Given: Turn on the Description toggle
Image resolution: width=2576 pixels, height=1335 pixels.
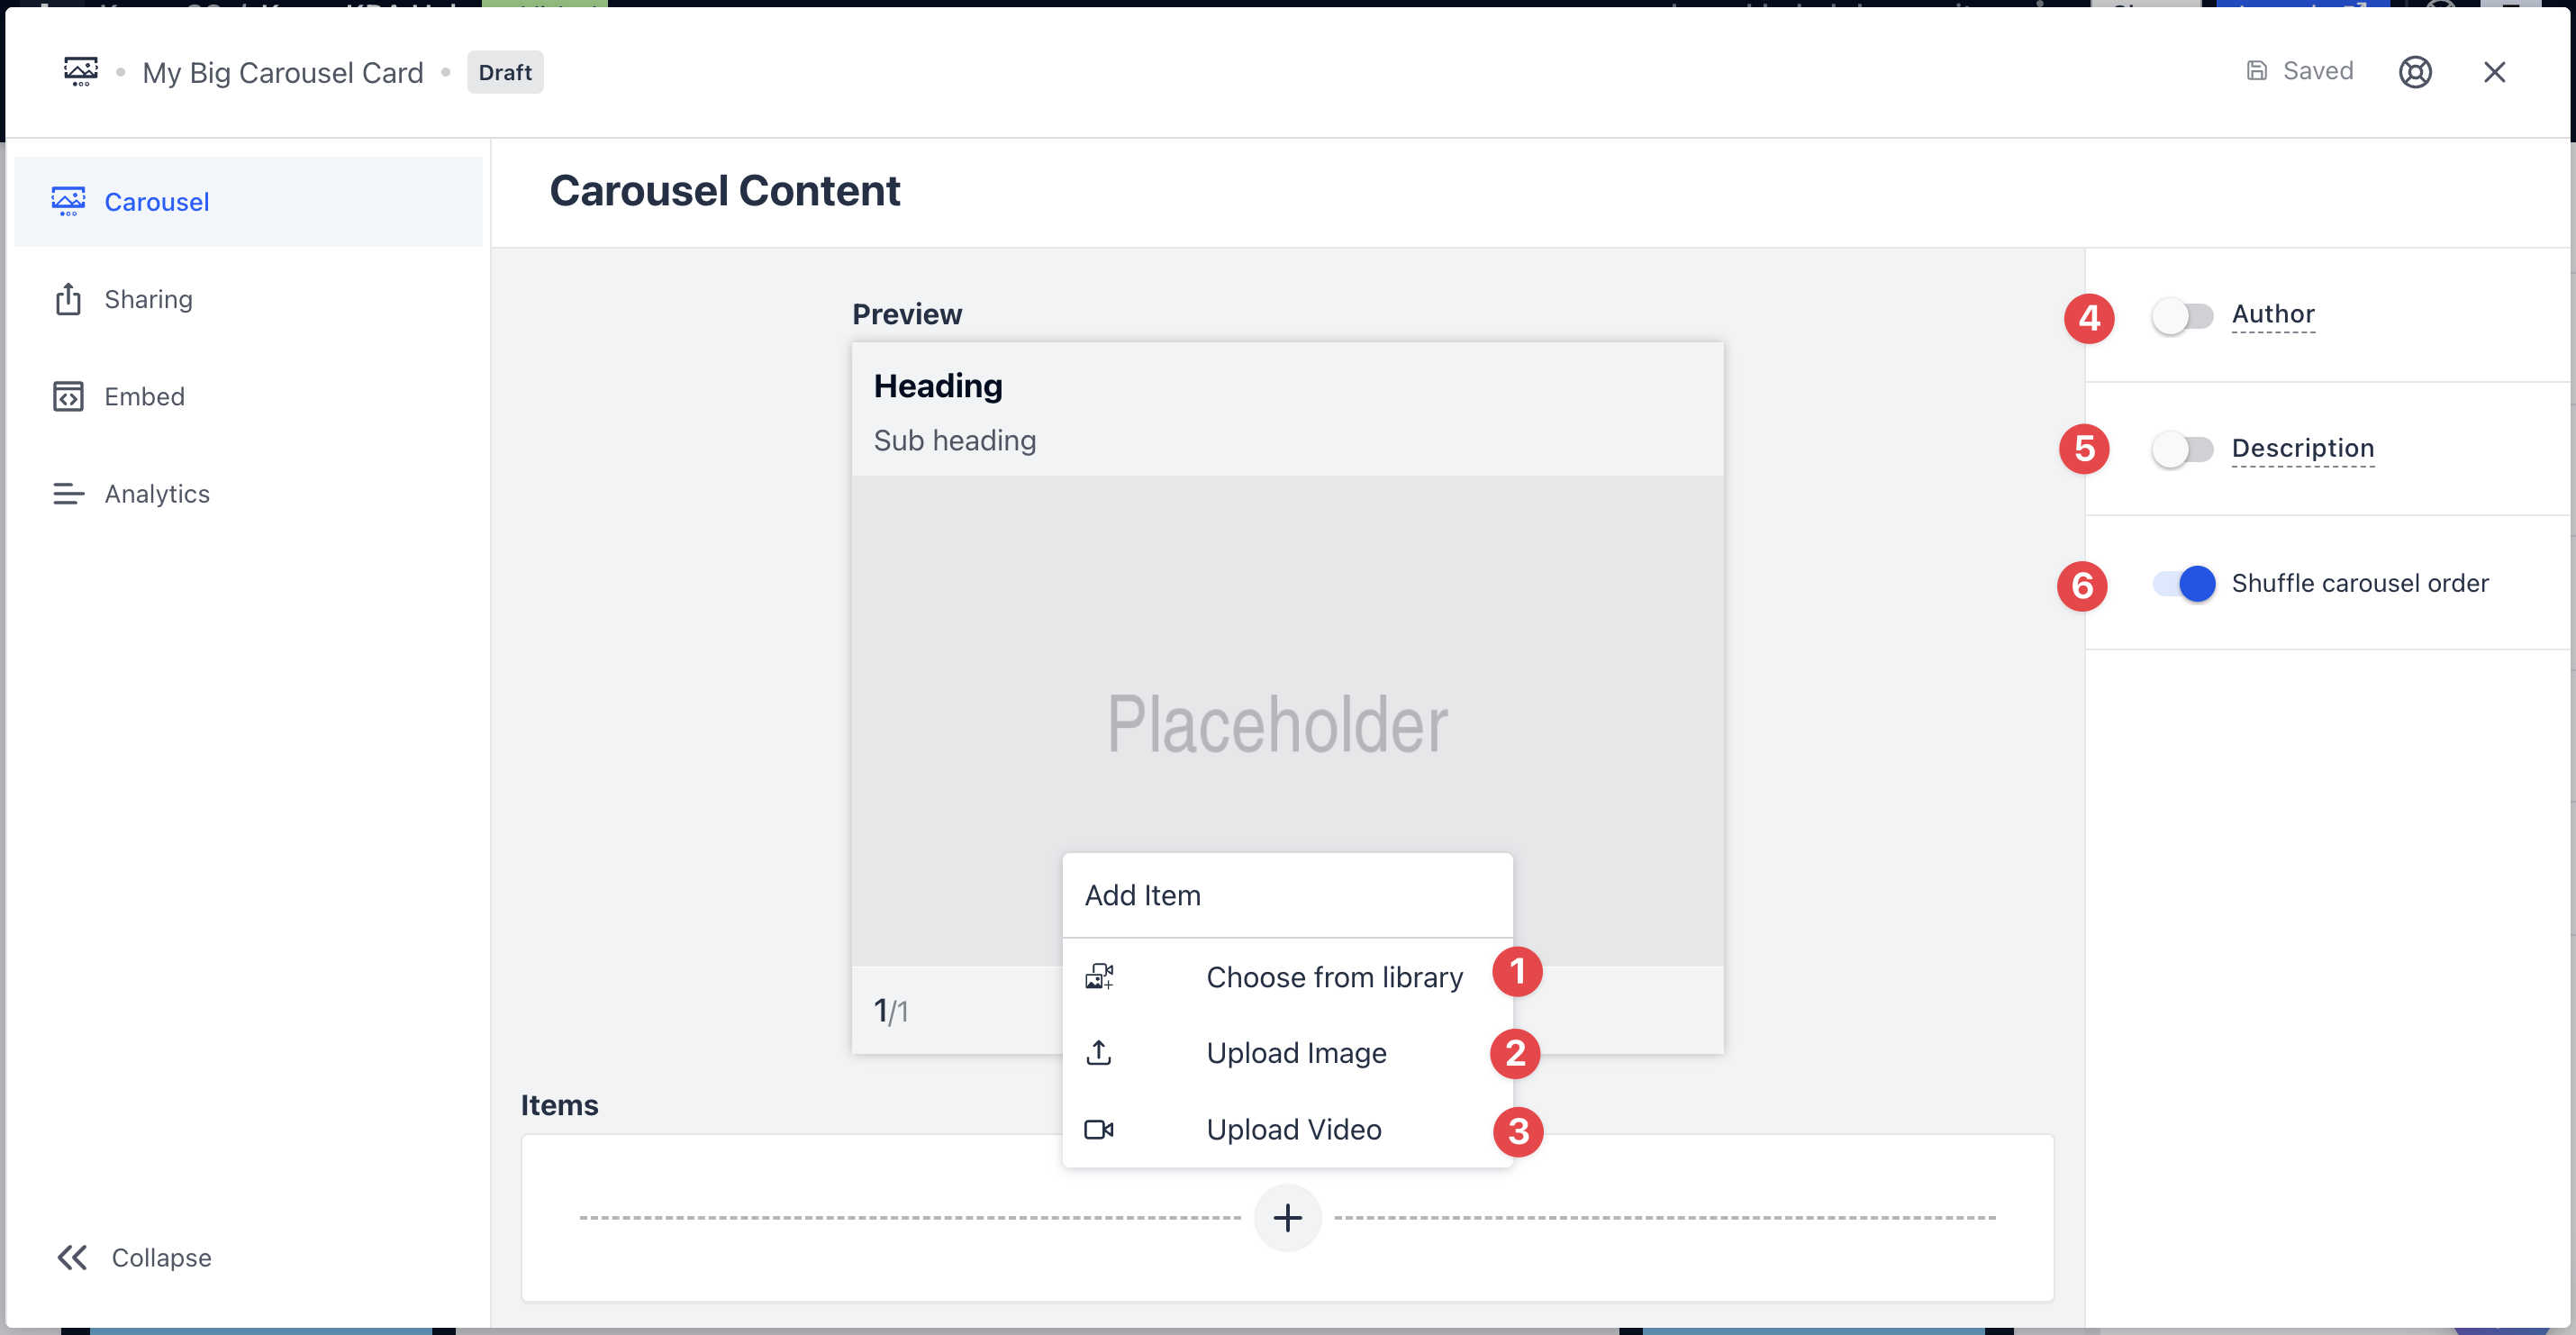Looking at the screenshot, I should 2181,449.
